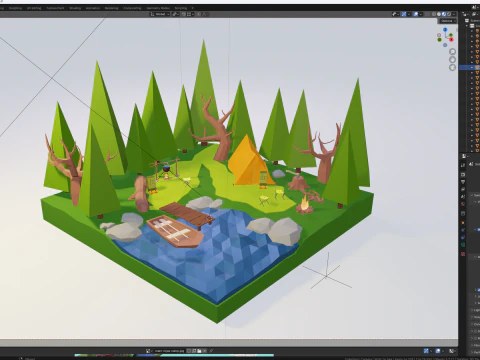Open the viewport Options dropdown

tap(448, 21)
